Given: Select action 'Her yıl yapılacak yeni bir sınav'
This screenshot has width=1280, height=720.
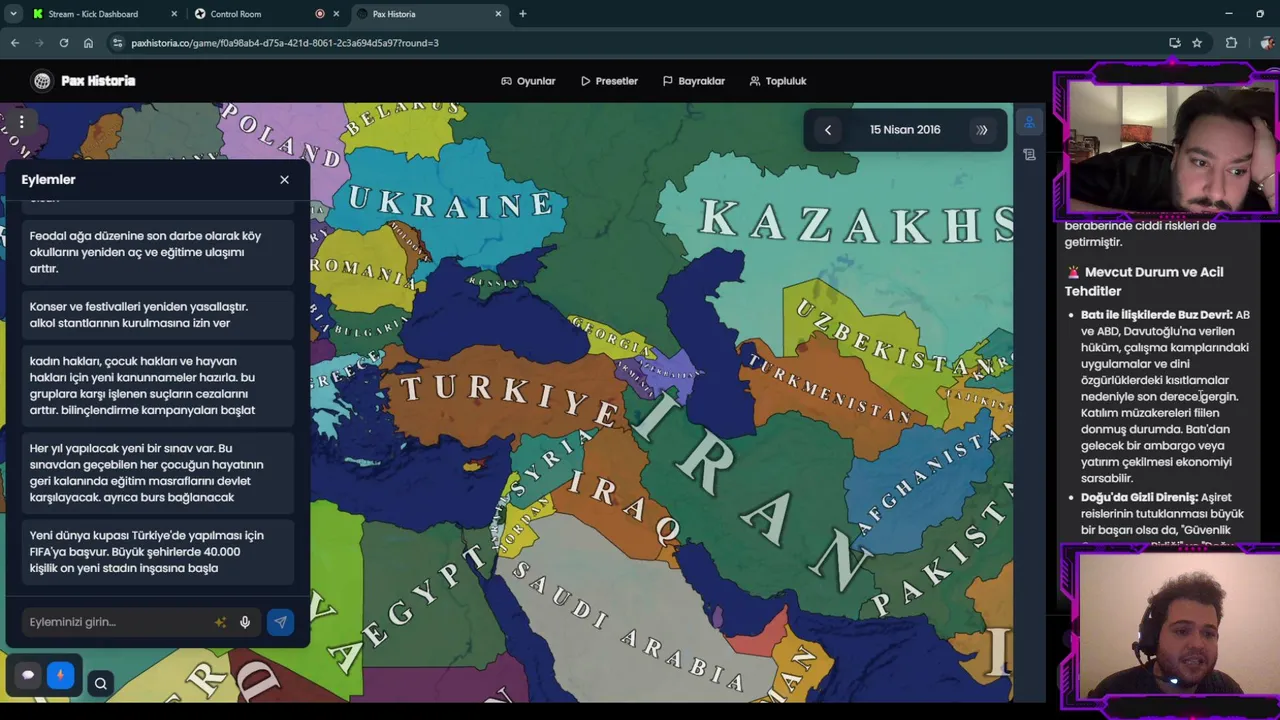Looking at the screenshot, I should point(158,473).
